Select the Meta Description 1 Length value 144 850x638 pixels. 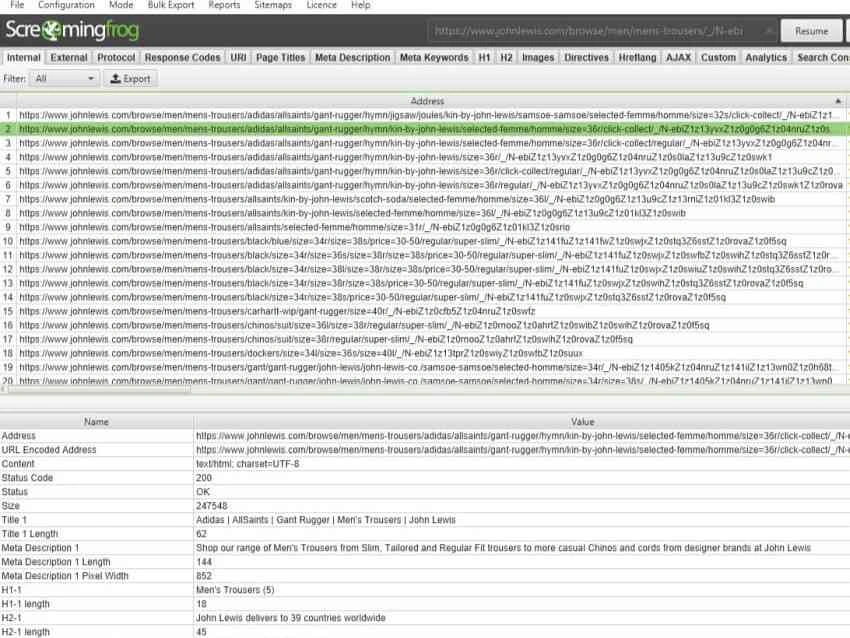pos(204,562)
